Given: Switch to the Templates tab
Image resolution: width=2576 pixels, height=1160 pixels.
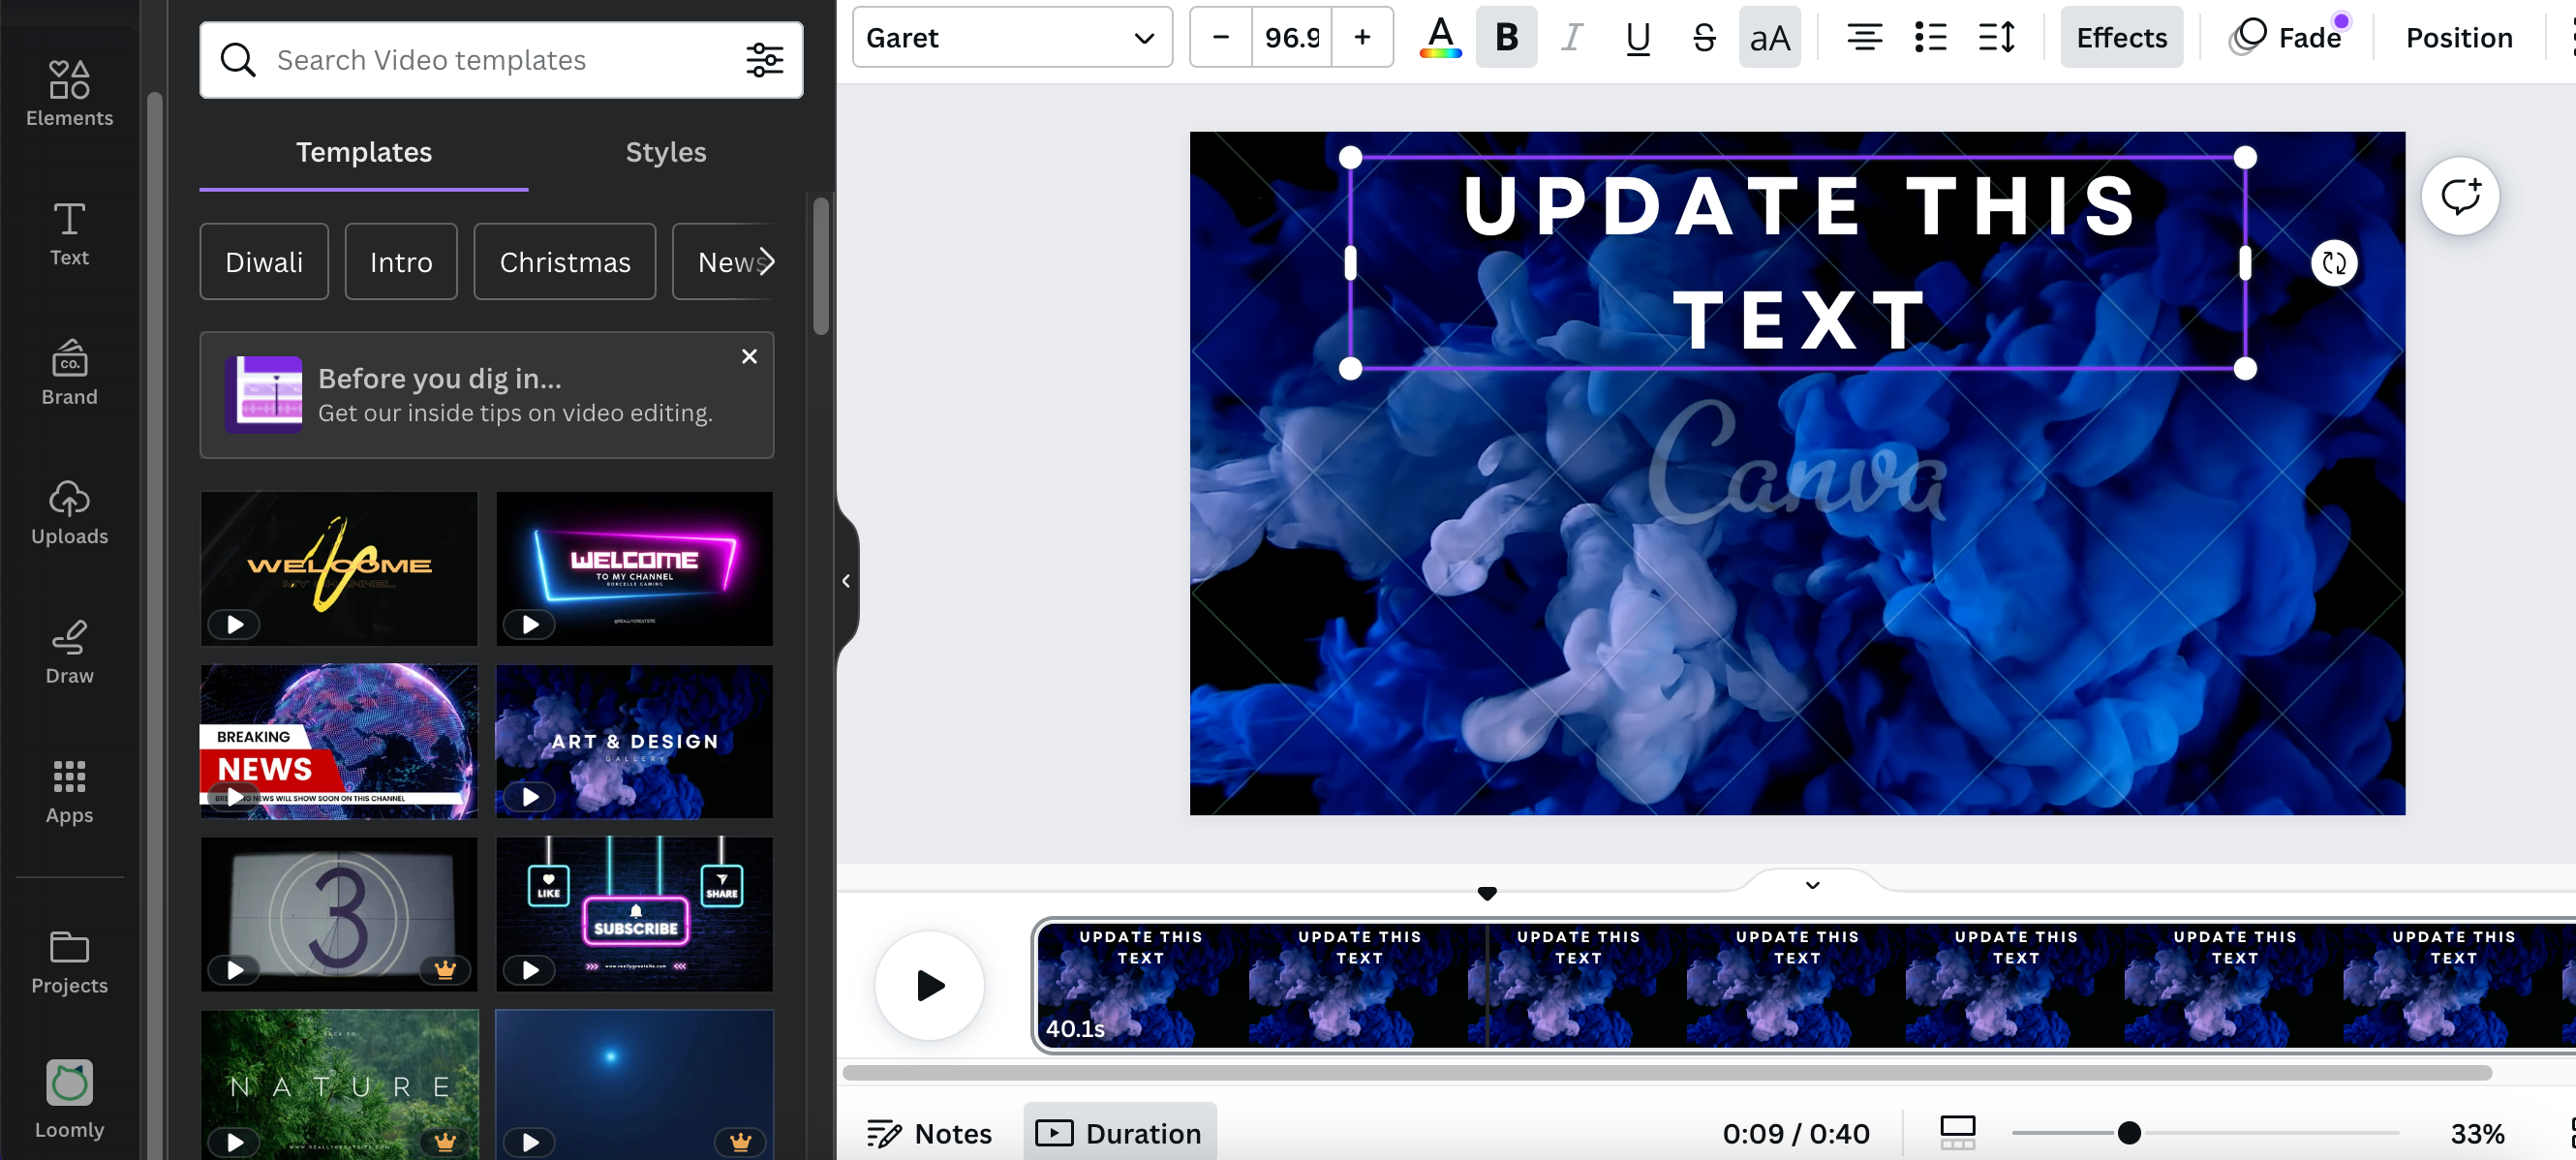Looking at the screenshot, I should pyautogui.click(x=363, y=152).
